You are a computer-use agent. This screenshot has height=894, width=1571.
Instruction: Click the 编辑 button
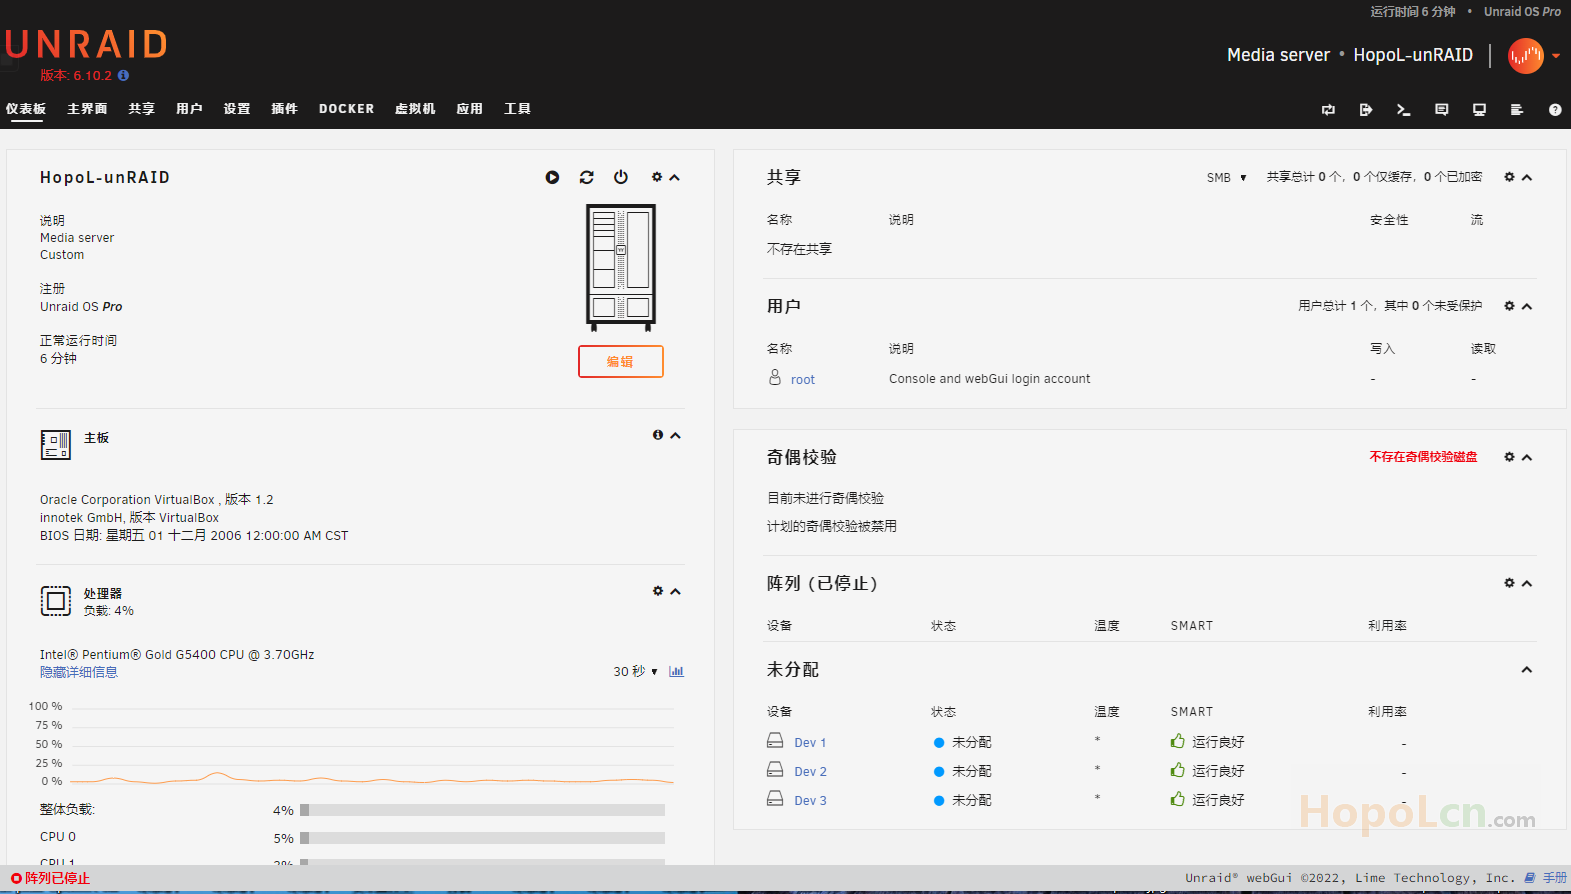click(x=621, y=361)
